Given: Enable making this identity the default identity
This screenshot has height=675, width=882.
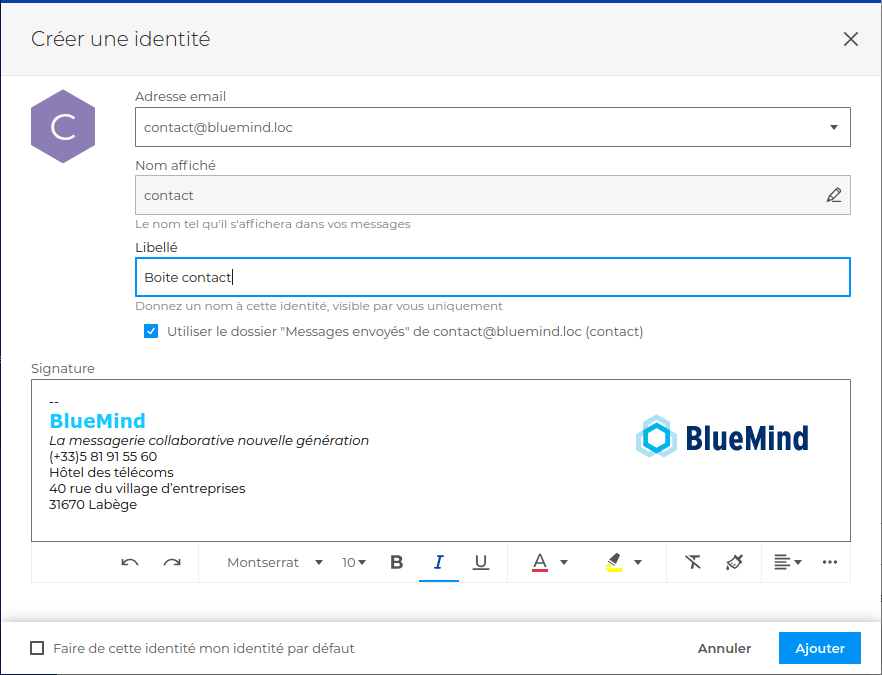Looking at the screenshot, I should pos(37,648).
